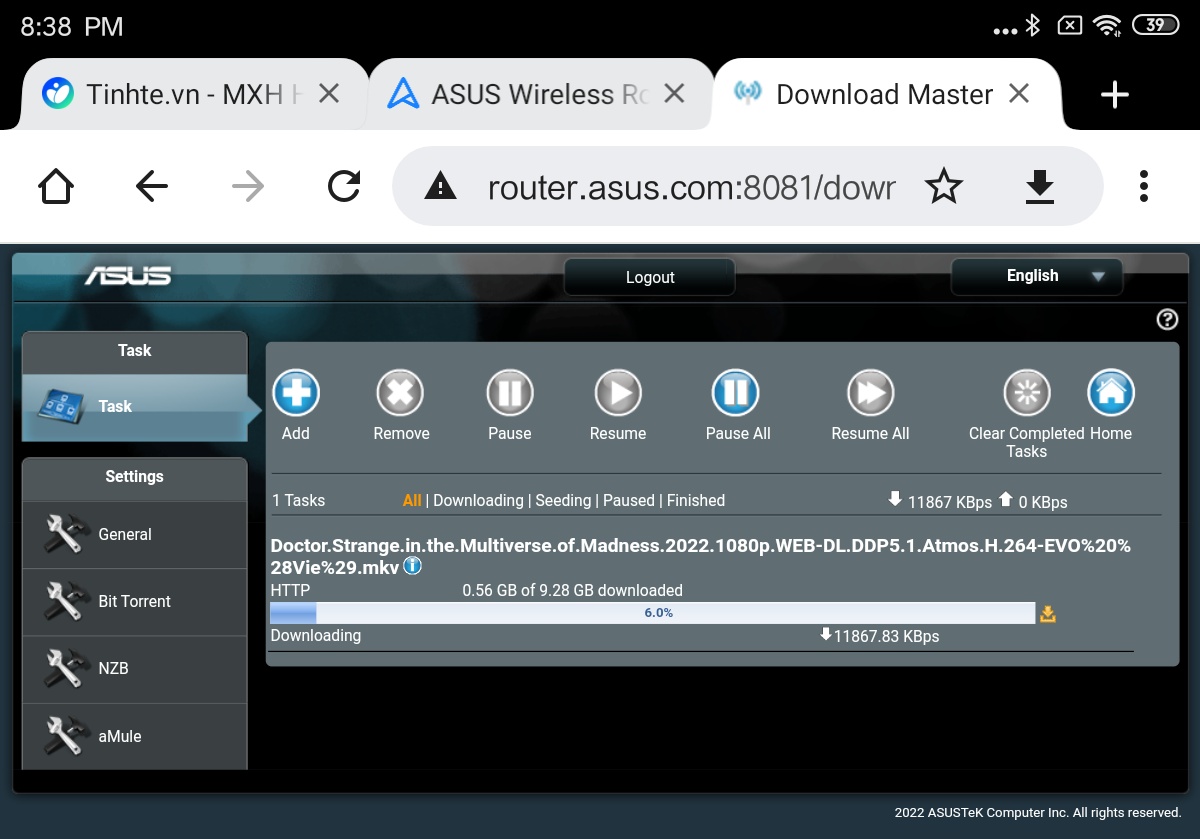Image resolution: width=1200 pixels, height=839 pixels.
Task: Resume the selected download task
Action: point(618,393)
